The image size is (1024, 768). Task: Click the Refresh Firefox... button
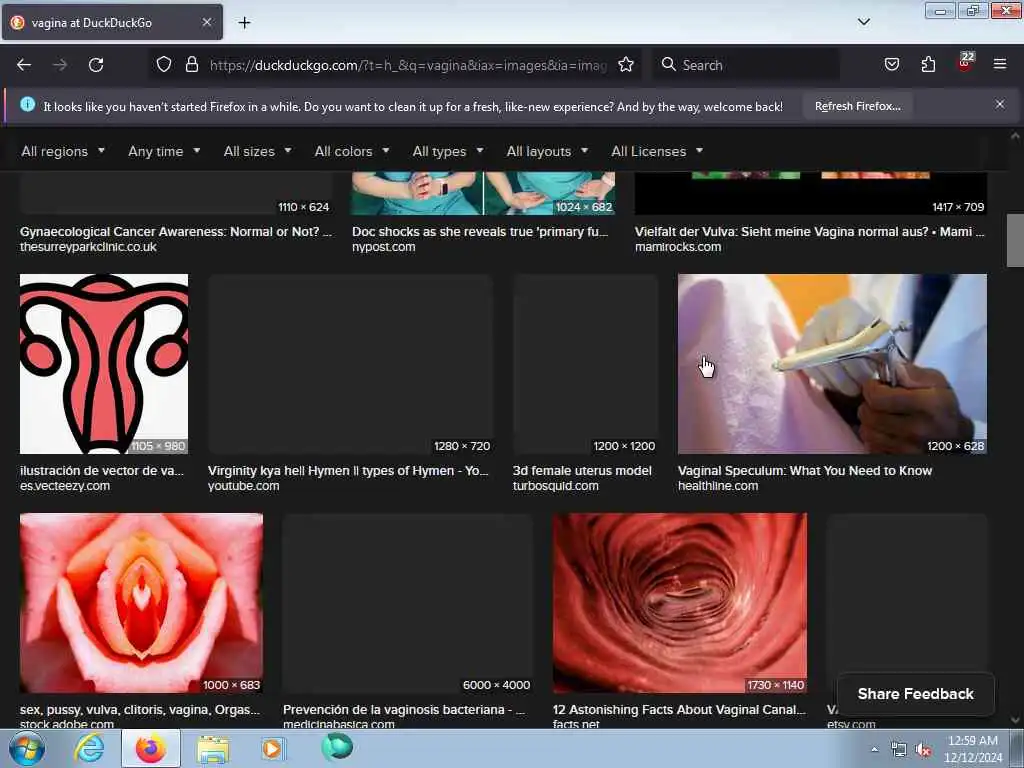pyautogui.click(x=857, y=106)
